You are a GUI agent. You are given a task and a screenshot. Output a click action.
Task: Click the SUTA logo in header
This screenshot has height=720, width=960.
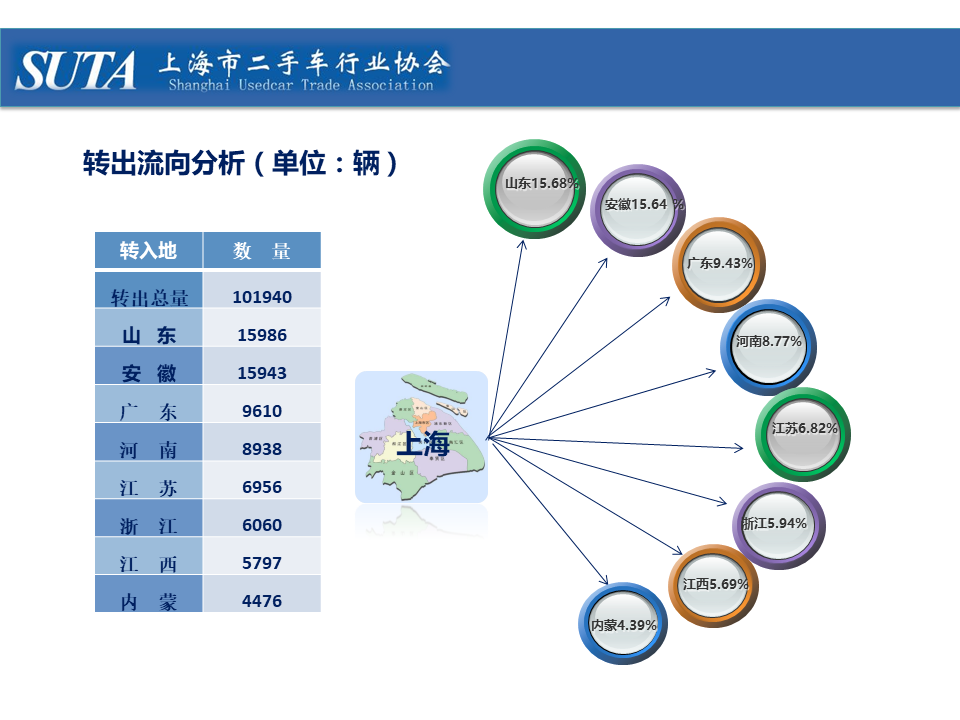(76, 71)
